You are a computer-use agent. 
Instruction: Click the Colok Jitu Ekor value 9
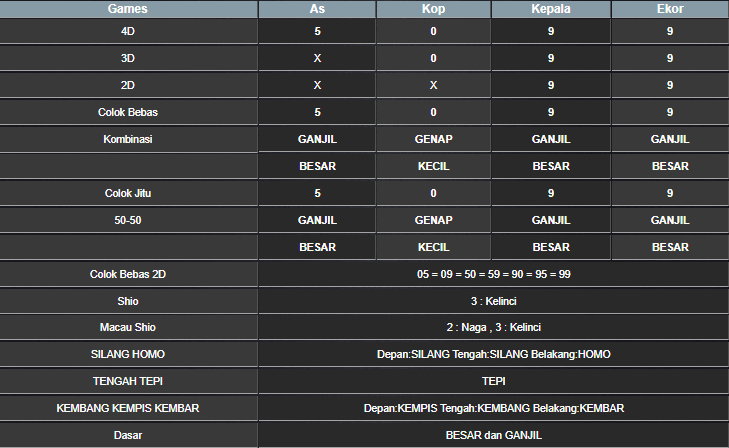tap(670, 193)
